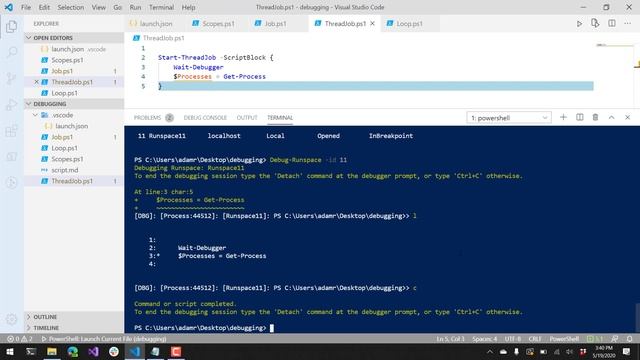Click errors and warnings status bar indicator
The image size is (640, 360).
pos(20,339)
